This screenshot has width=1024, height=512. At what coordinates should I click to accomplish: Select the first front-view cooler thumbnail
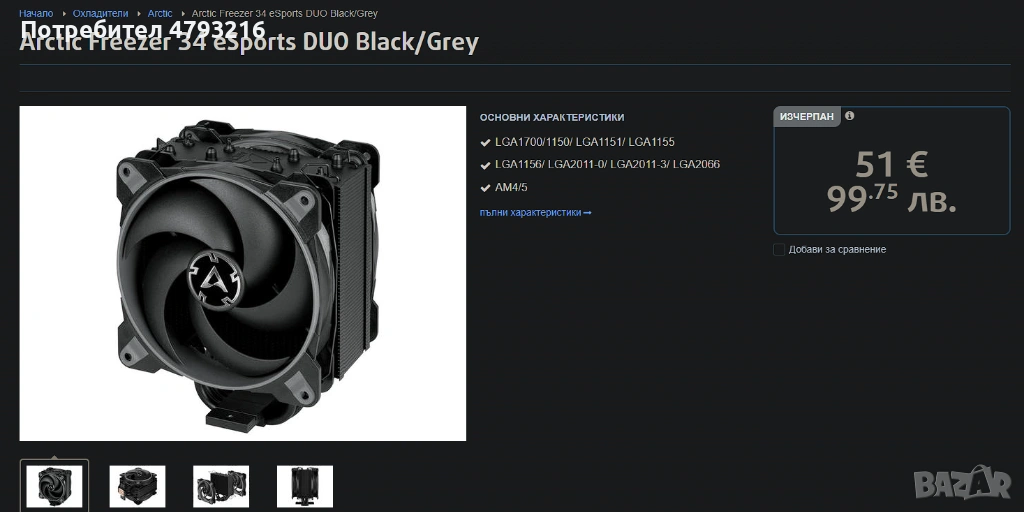pos(54,486)
